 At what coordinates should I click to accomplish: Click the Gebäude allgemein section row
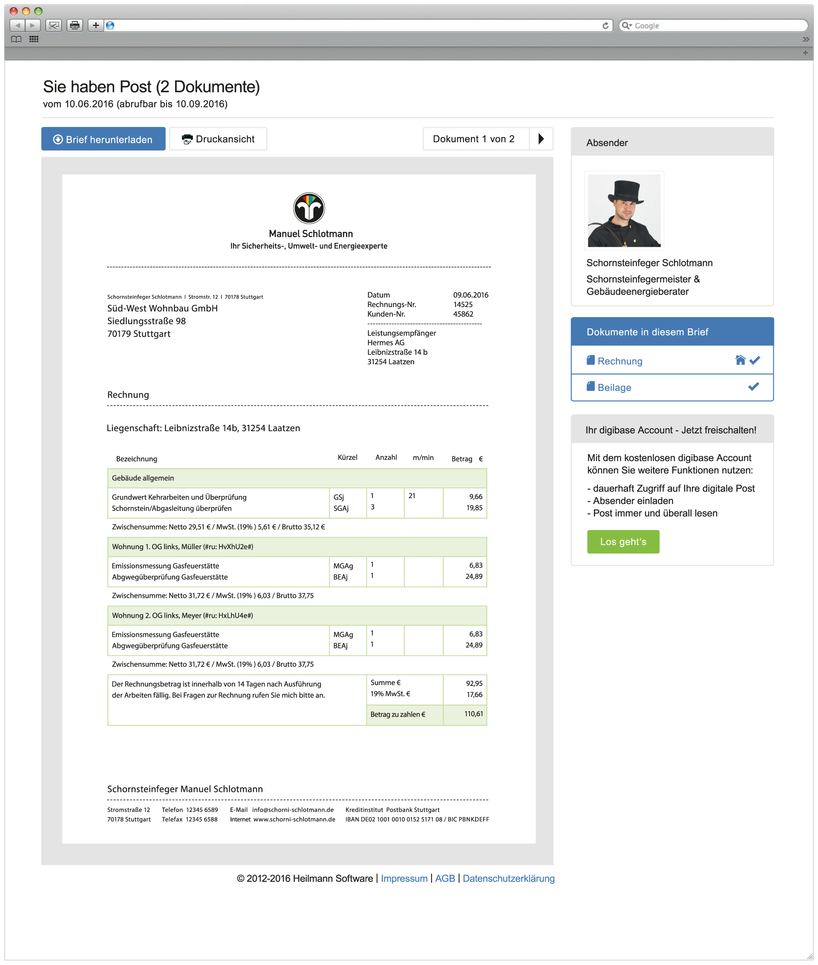pos(297,478)
